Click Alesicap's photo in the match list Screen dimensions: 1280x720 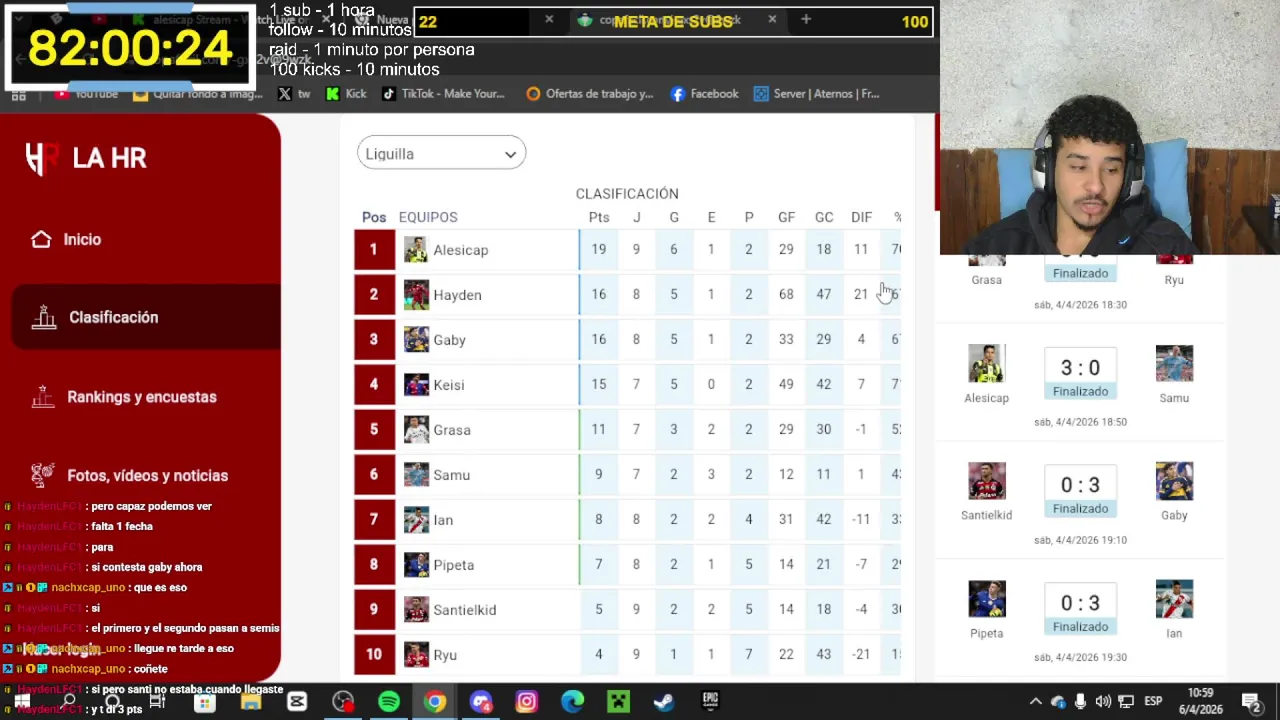click(986, 364)
